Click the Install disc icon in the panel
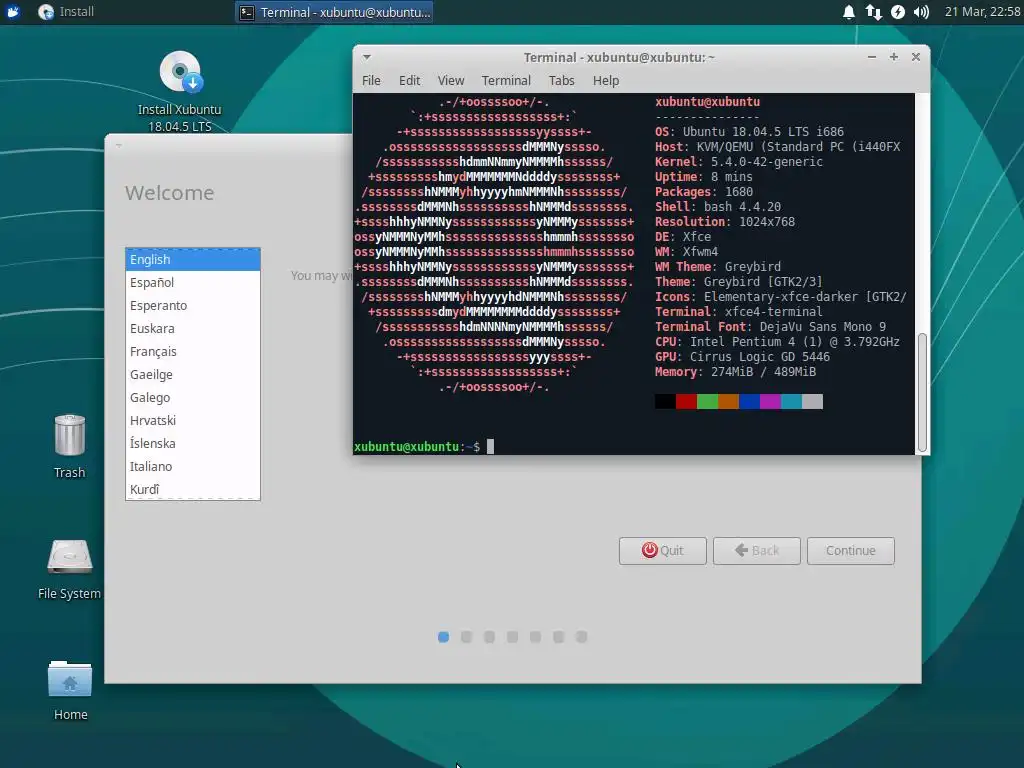 pyautogui.click(x=46, y=12)
